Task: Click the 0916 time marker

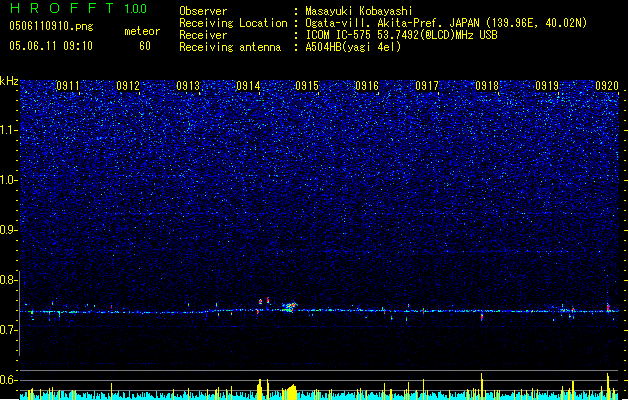Action: tap(367, 86)
